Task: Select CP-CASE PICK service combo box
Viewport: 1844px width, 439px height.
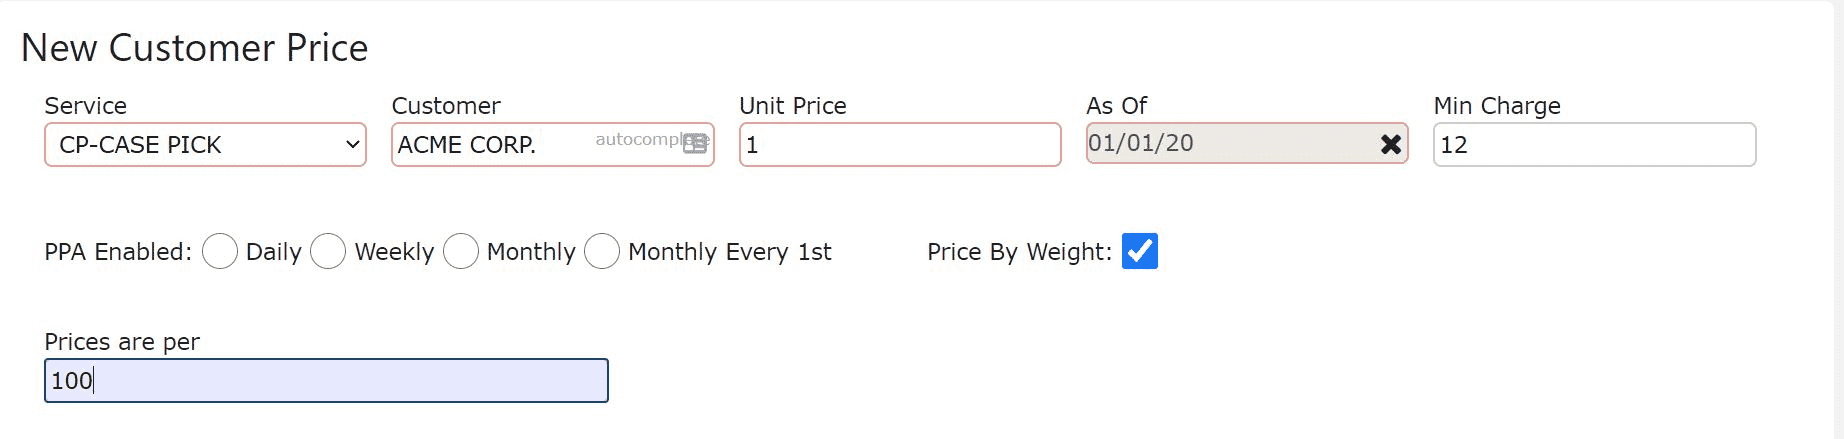Action: [205, 144]
